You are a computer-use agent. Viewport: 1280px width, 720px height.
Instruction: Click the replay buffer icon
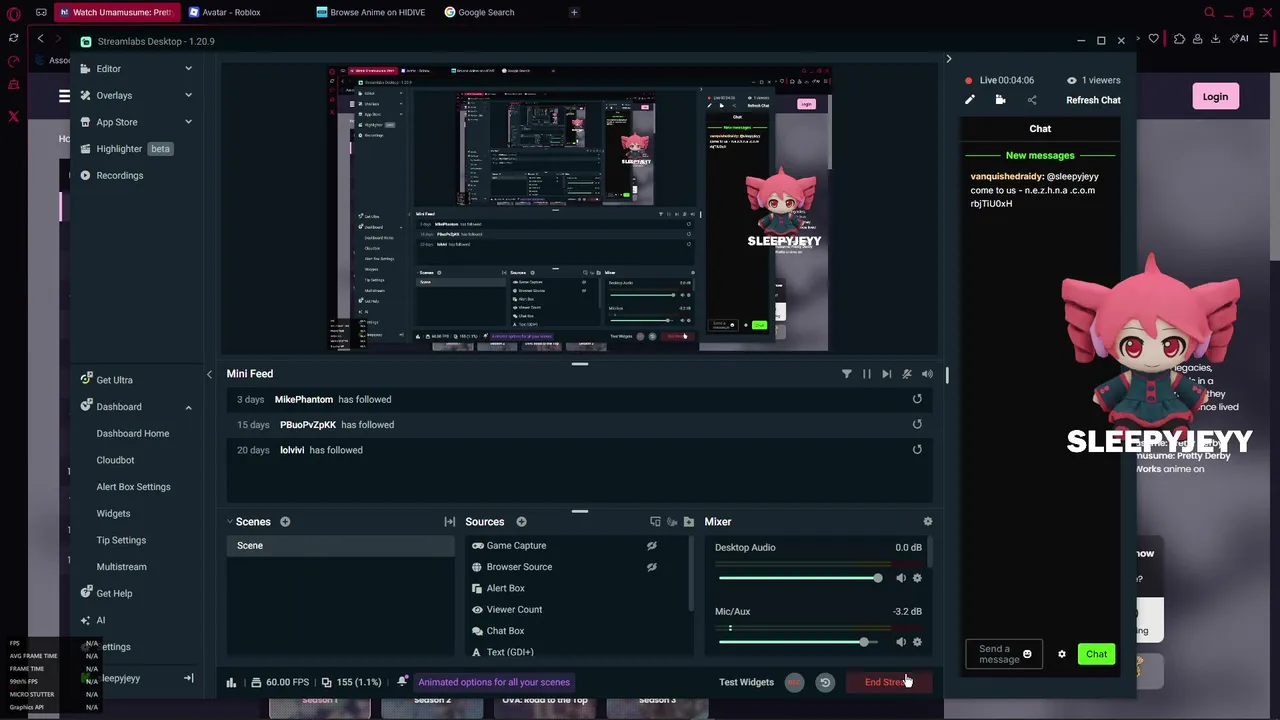(x=825, y=682)
